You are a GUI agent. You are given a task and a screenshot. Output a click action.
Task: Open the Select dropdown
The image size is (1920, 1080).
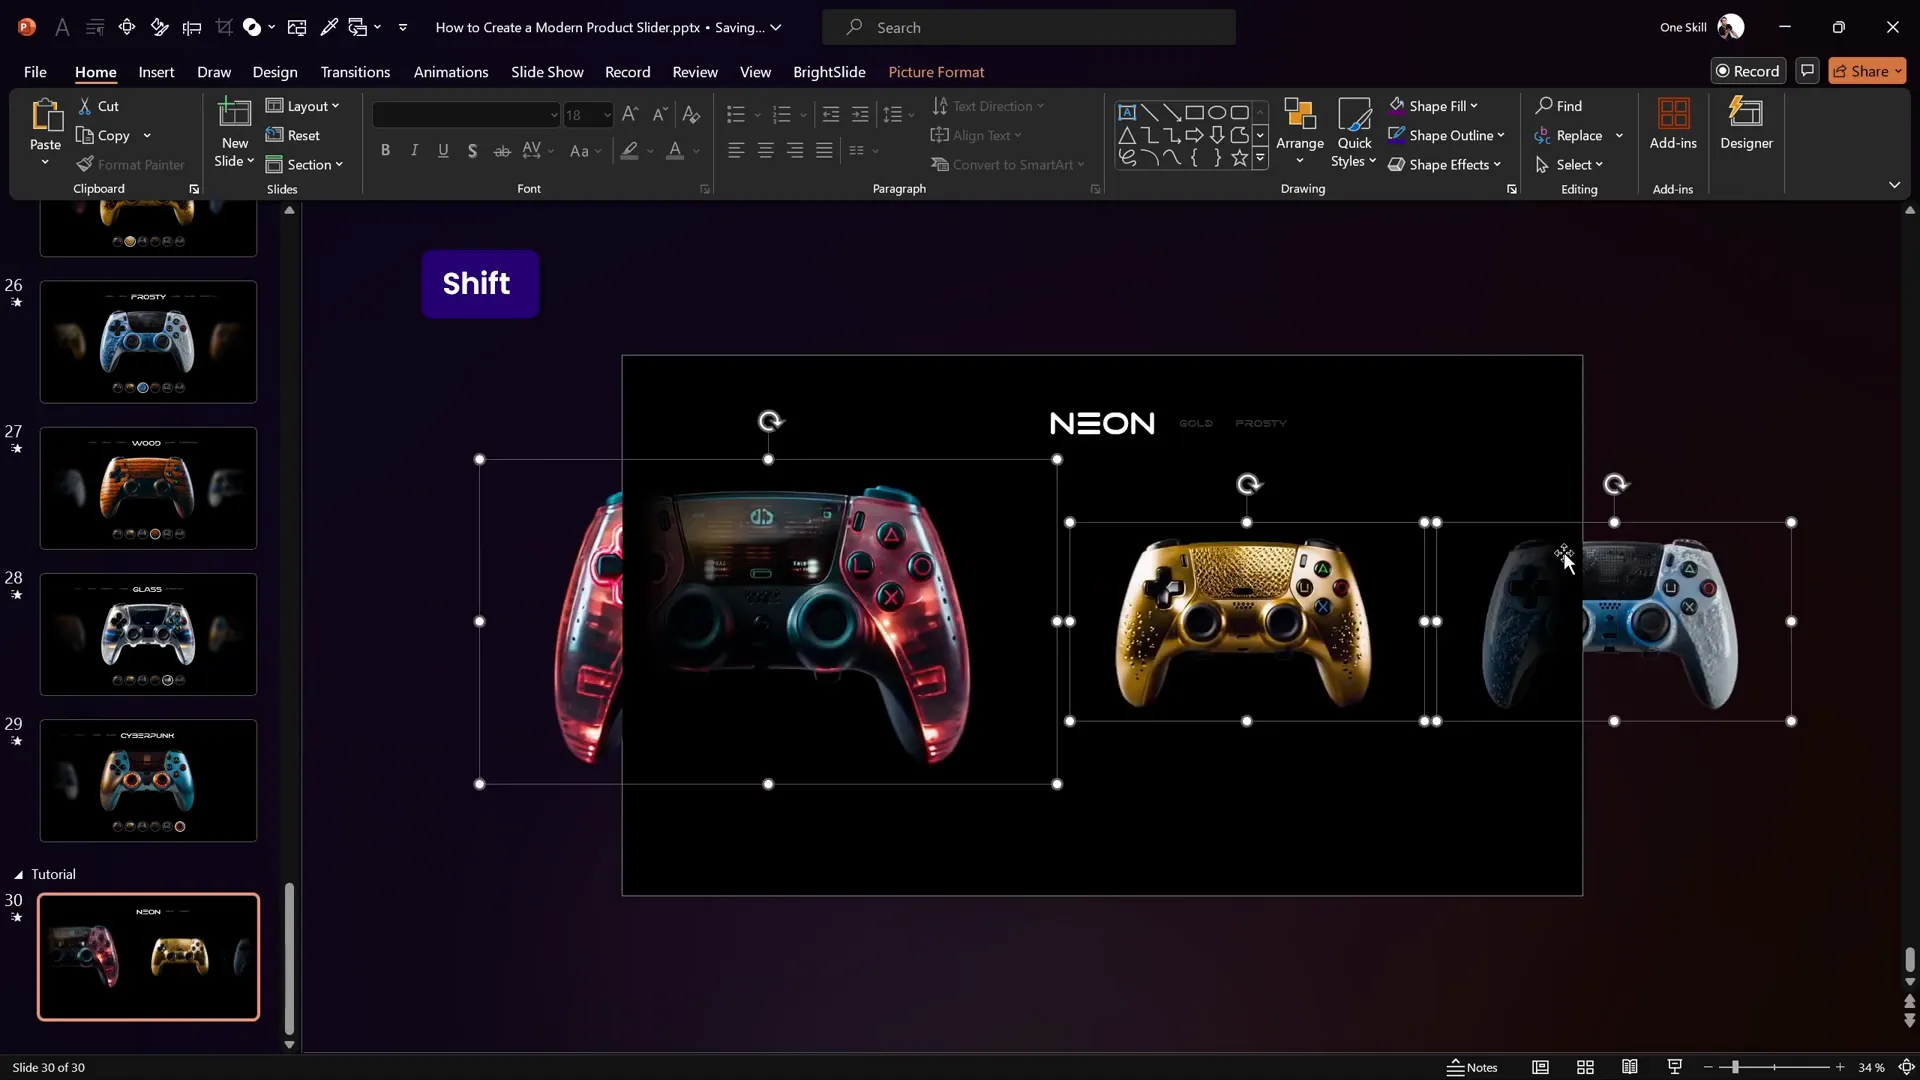click(1569, 165)
